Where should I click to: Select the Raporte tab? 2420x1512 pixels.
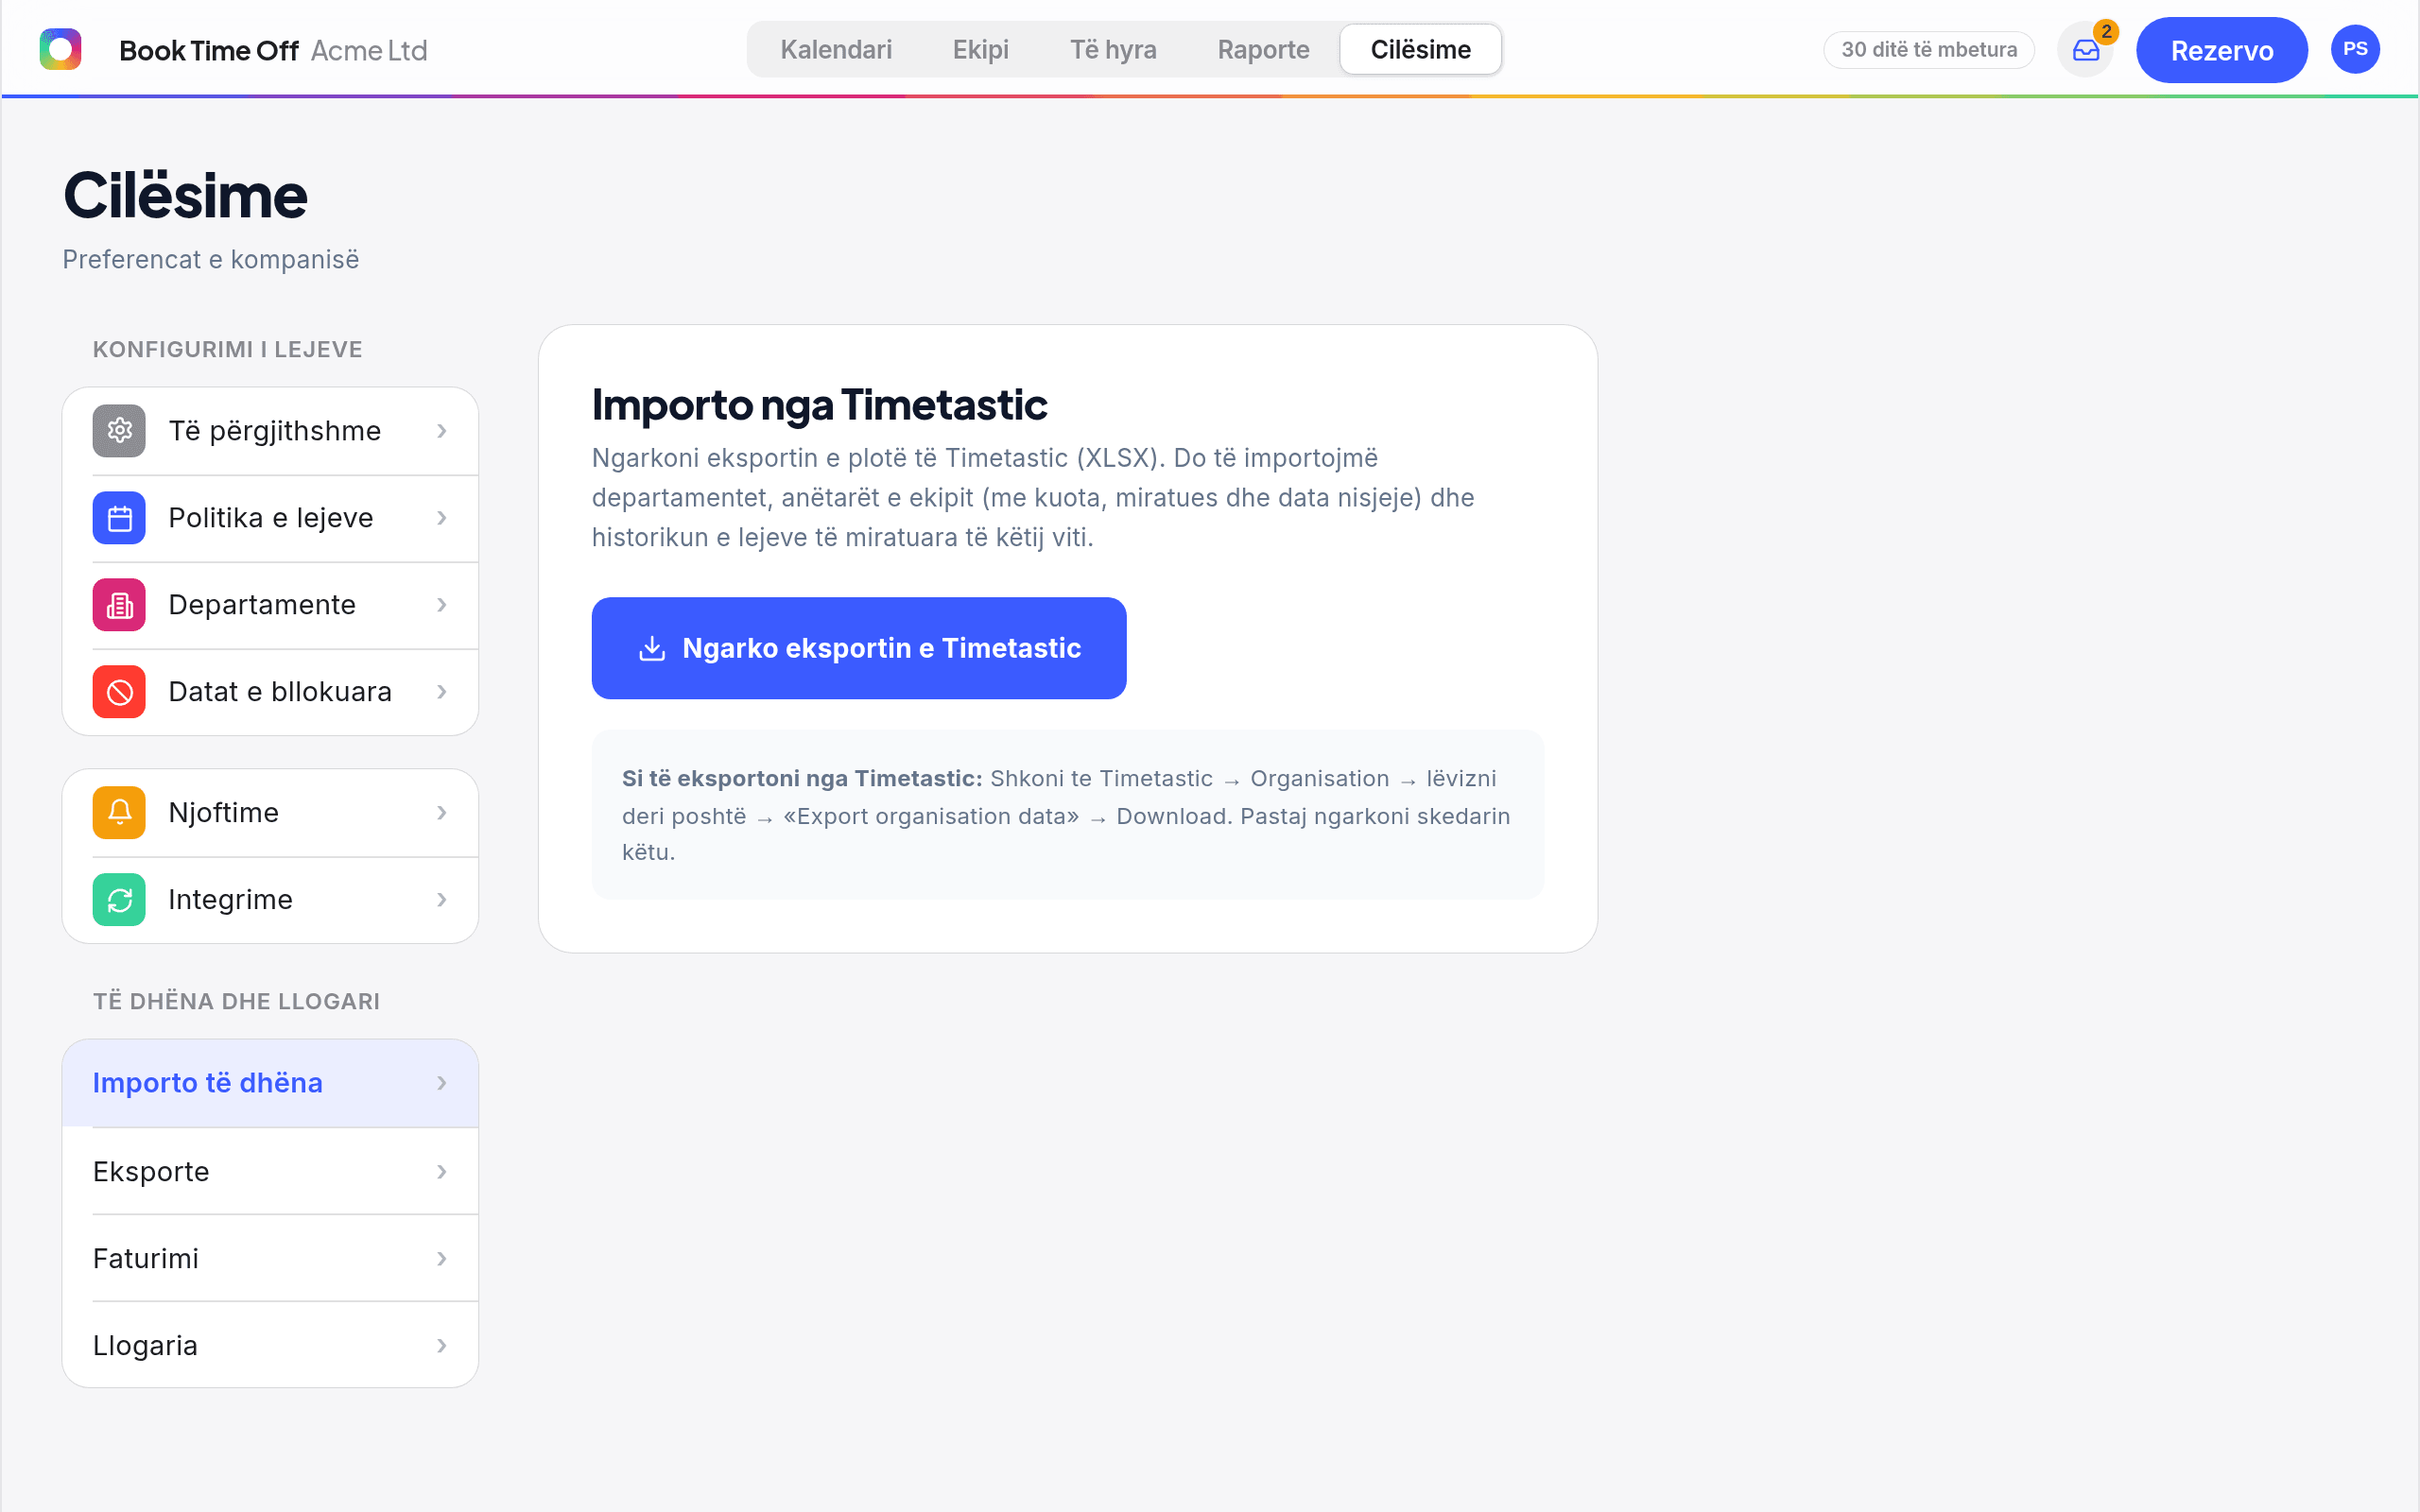tap(1263, 50)
